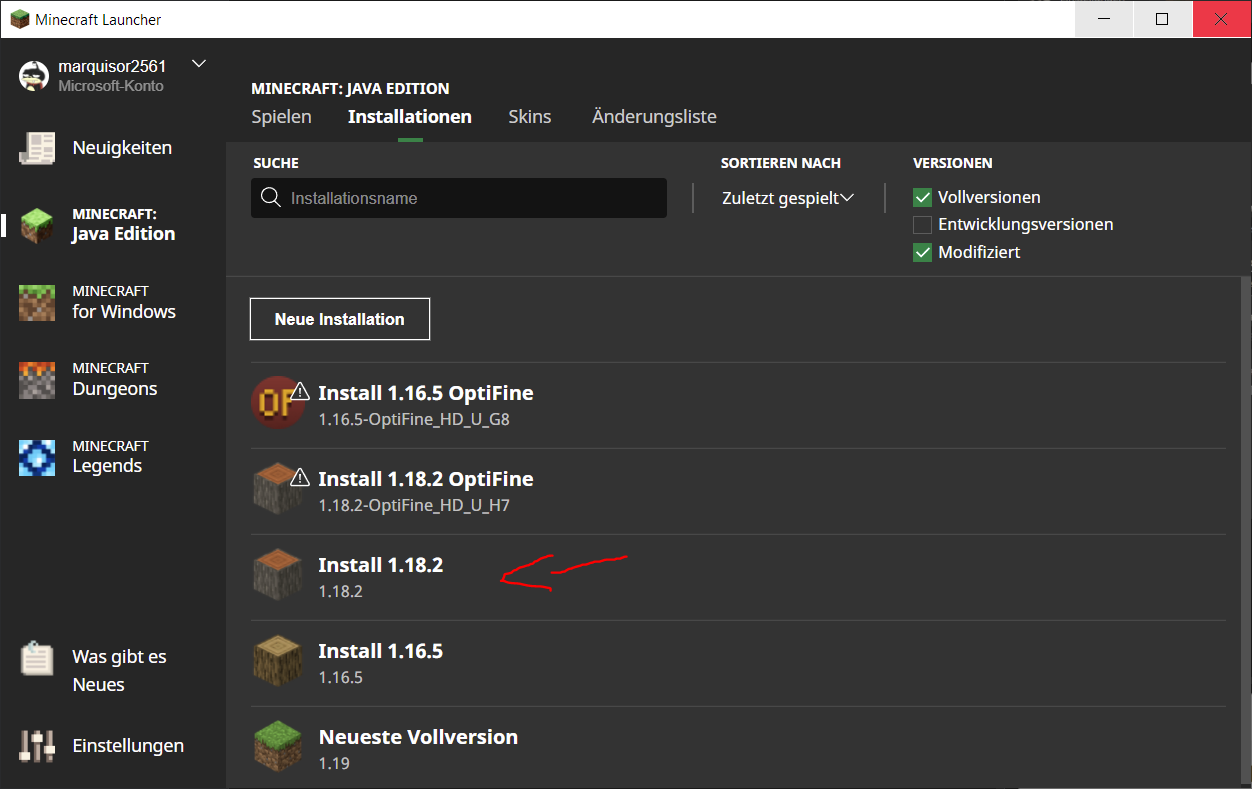Screen dimensions: 1252x789
Task: Select the Install 1.16.5 entry title
Action: 381,651
